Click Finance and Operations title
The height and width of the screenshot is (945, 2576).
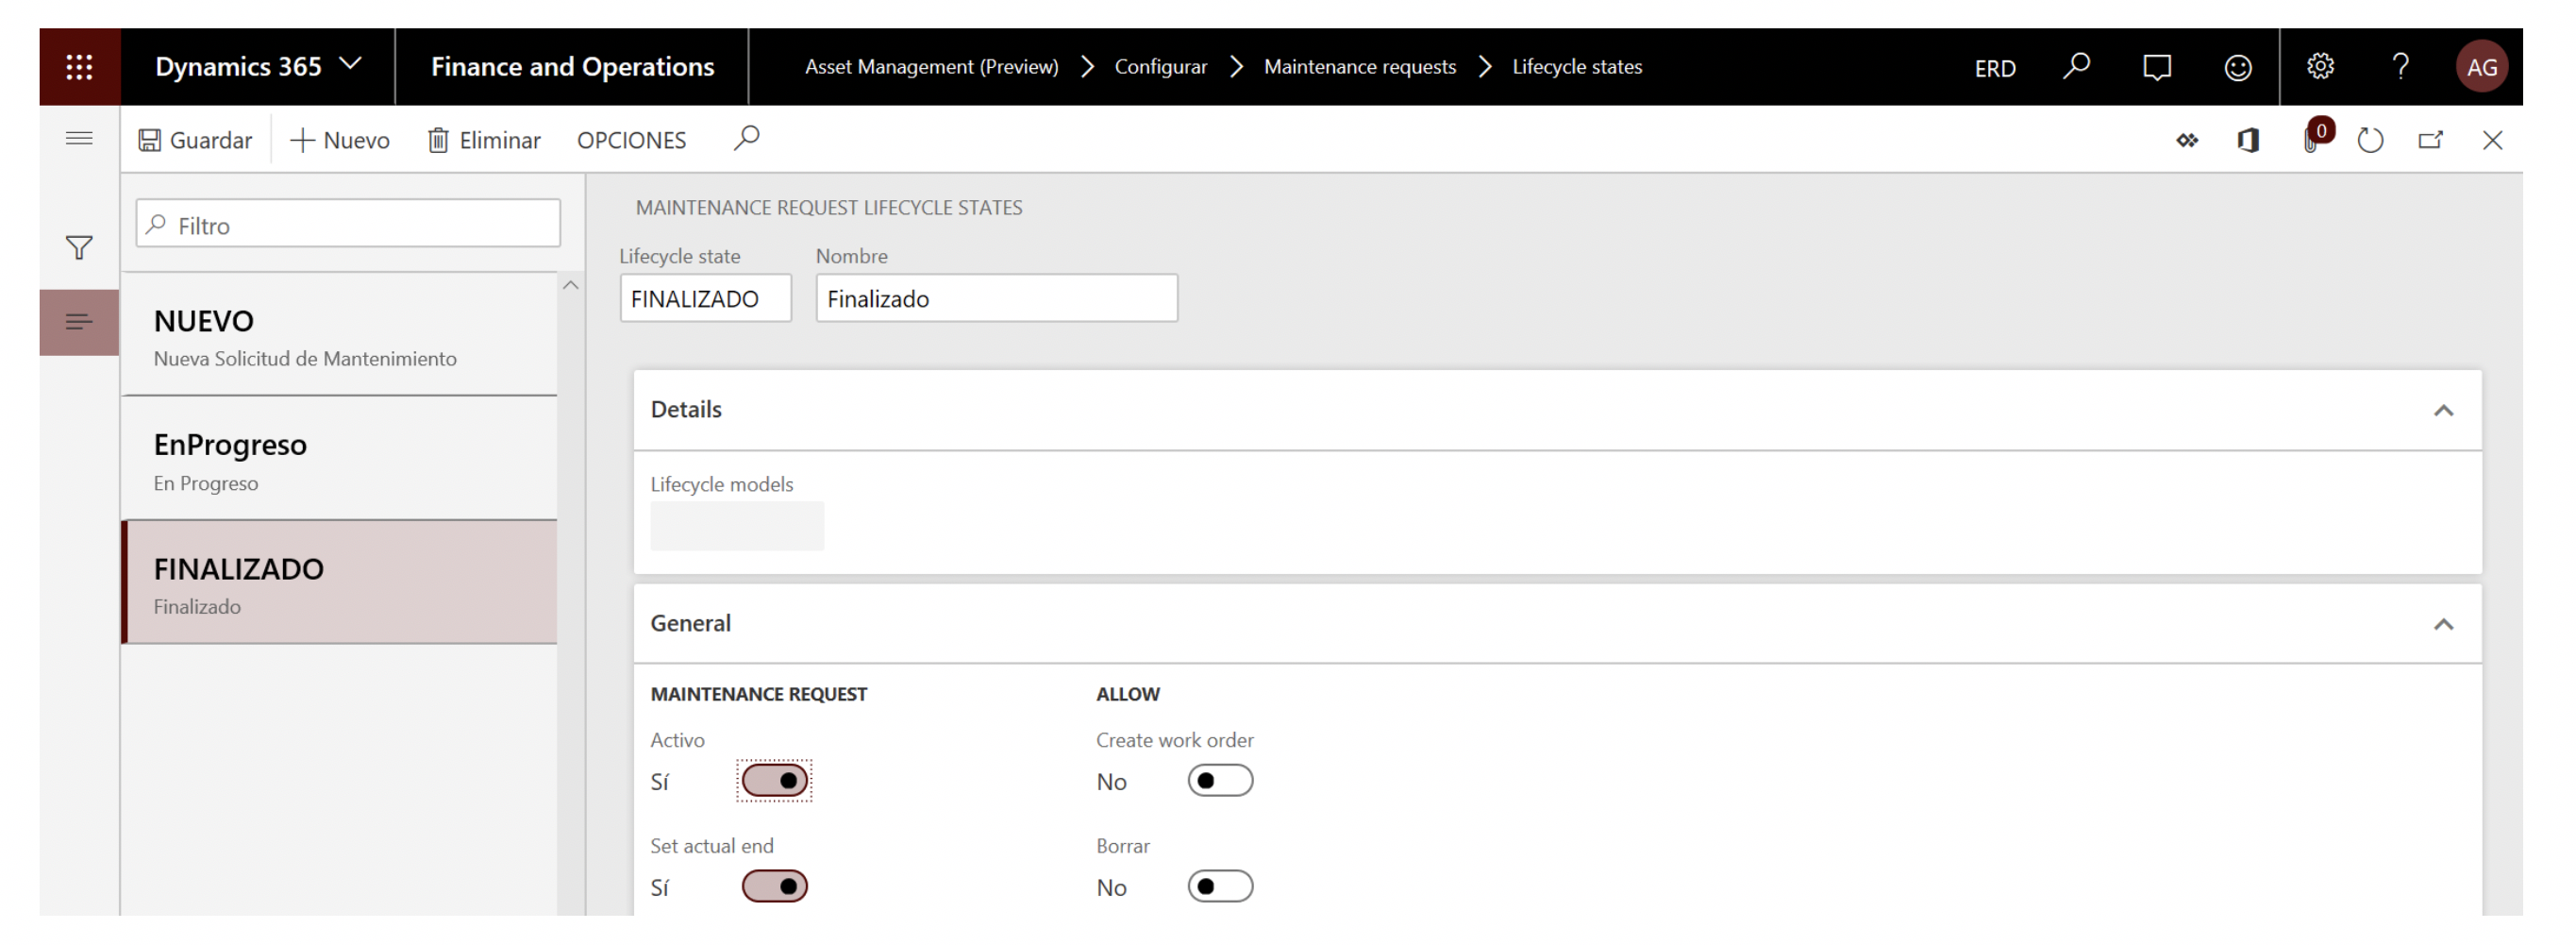tap(572, 67)
